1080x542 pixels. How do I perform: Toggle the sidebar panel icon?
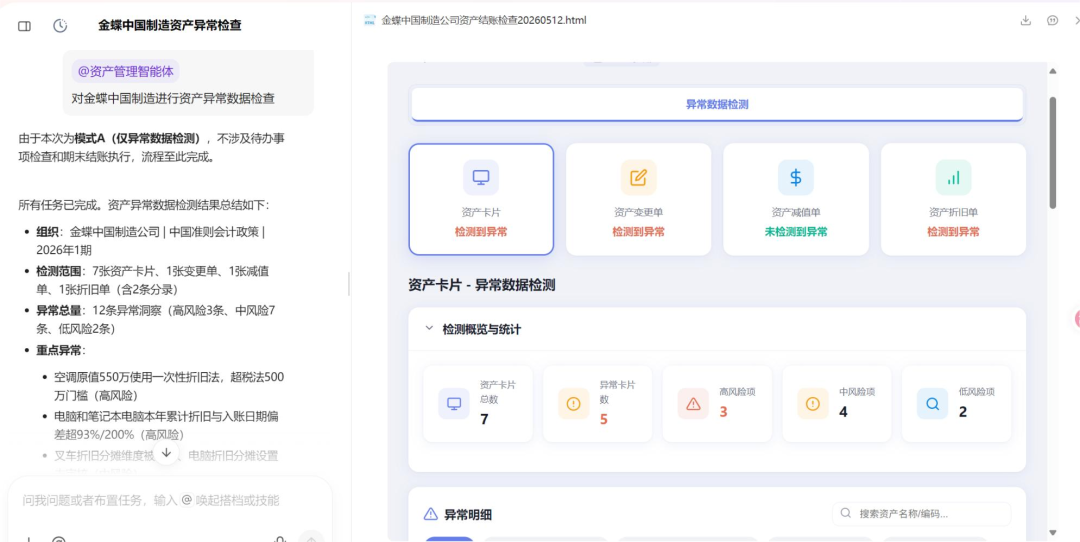point(24,26)
